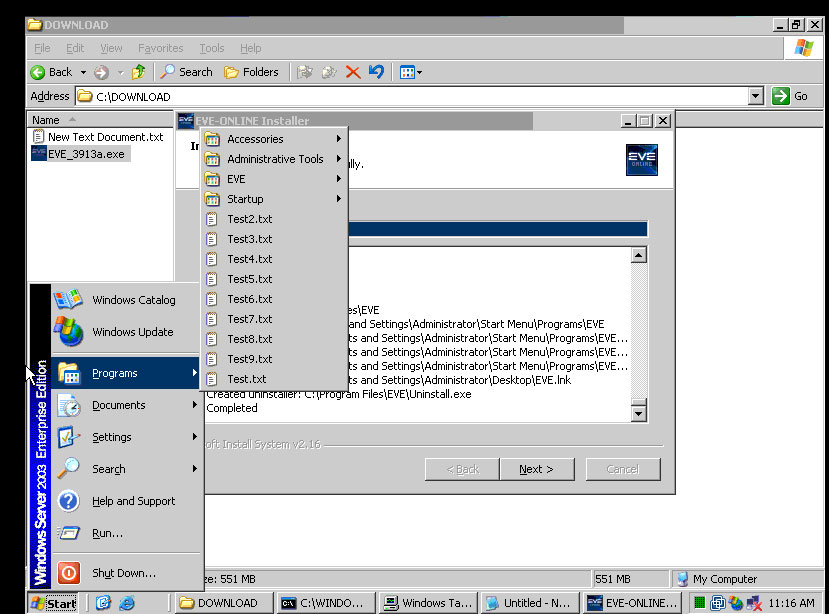
Task: Click the blue Undo arrow icon
Action: coord(376,72)
